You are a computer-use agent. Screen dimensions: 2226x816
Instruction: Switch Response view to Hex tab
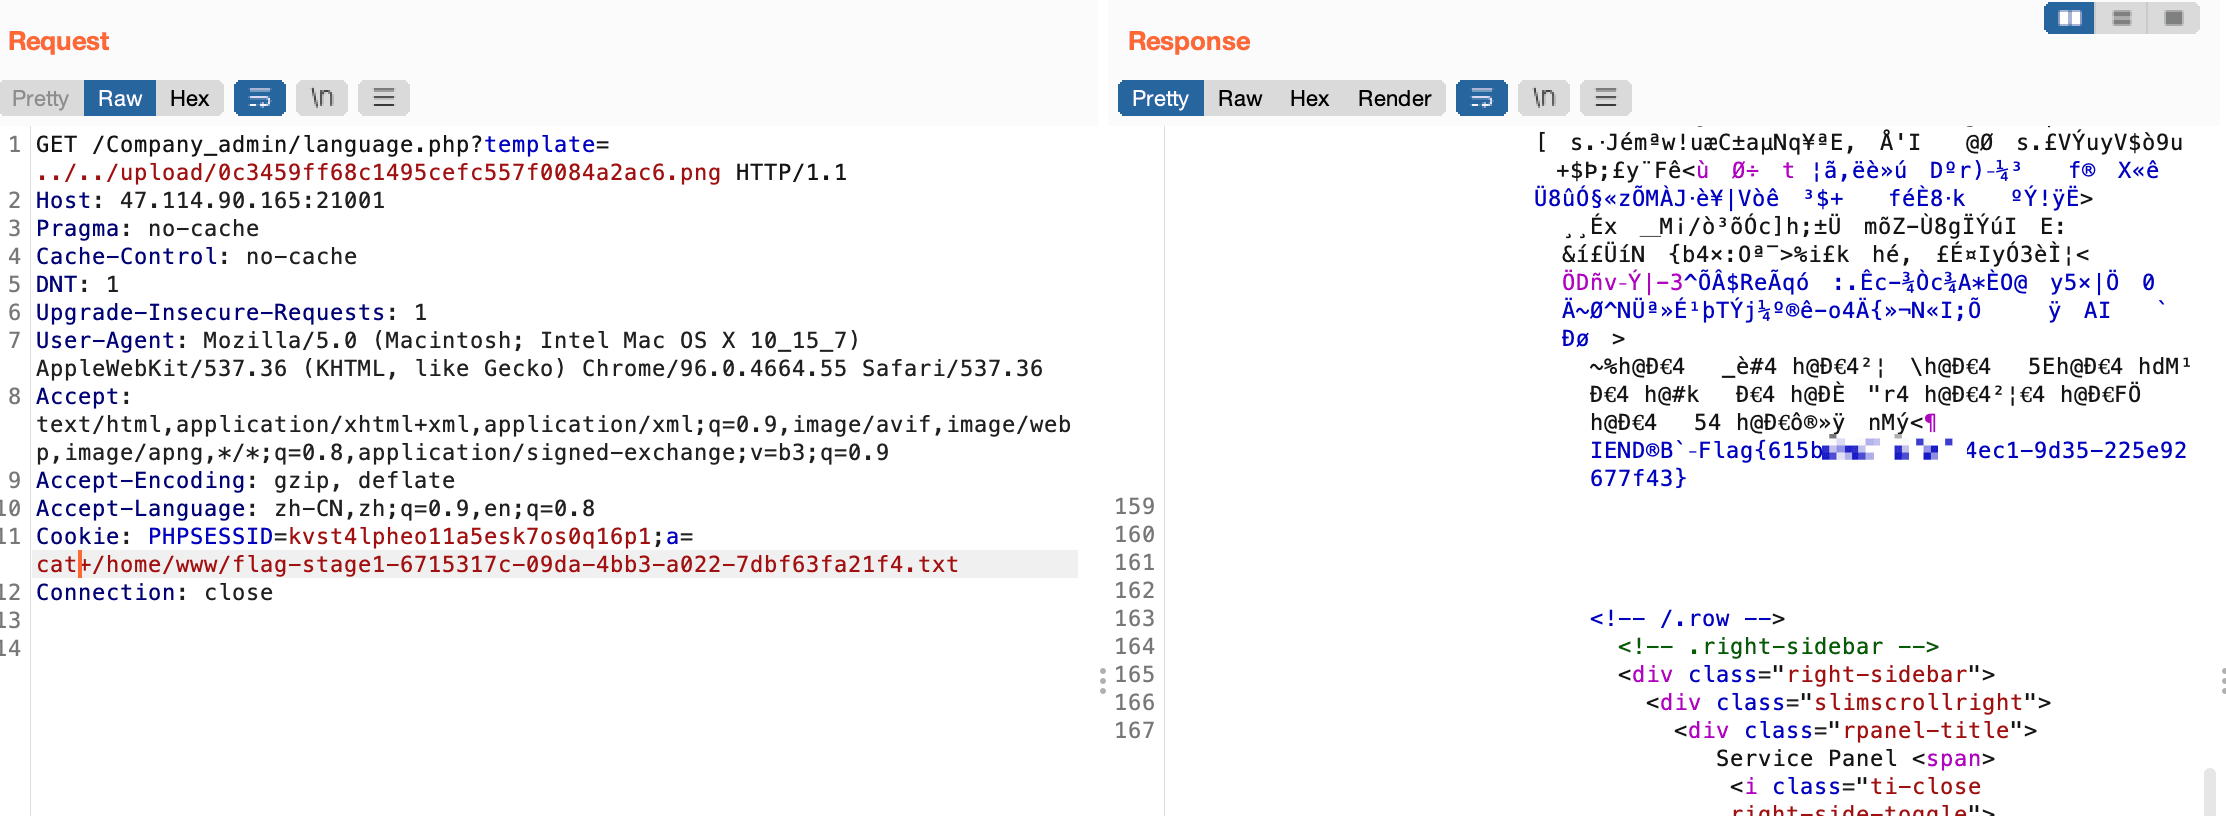point(1310,98)
